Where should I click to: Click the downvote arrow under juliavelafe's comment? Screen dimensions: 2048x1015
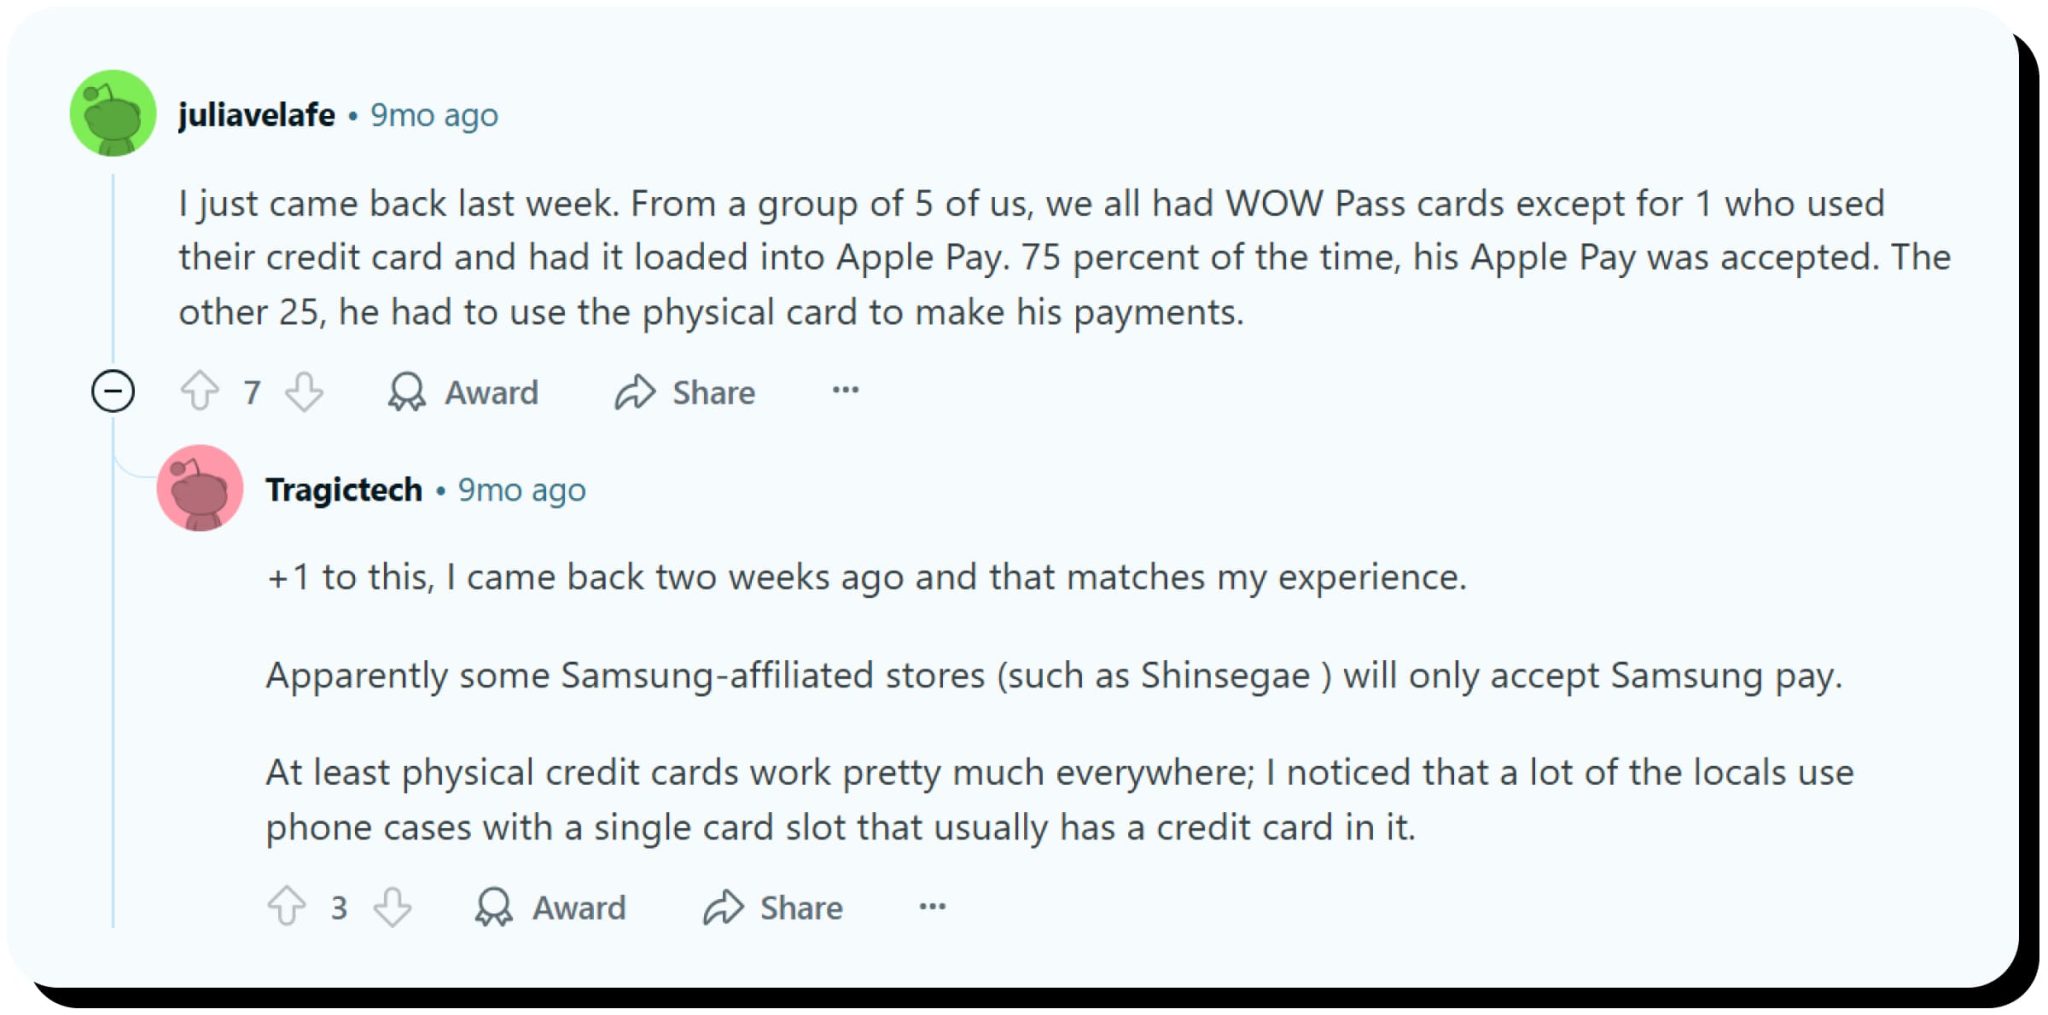click(303, 392)
